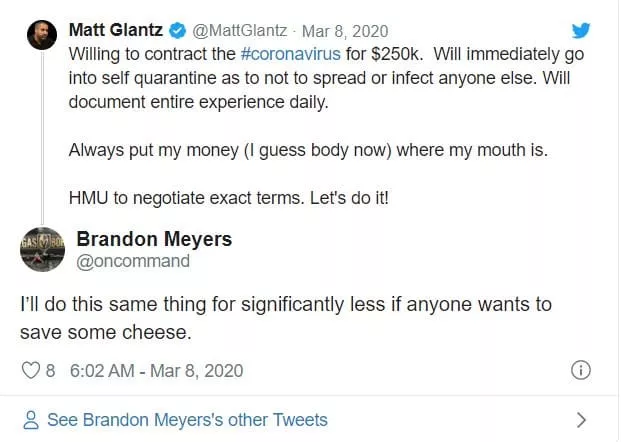Click the "HMU to negotiate exact terms" line
621x442 pixels.
[228, 197]
